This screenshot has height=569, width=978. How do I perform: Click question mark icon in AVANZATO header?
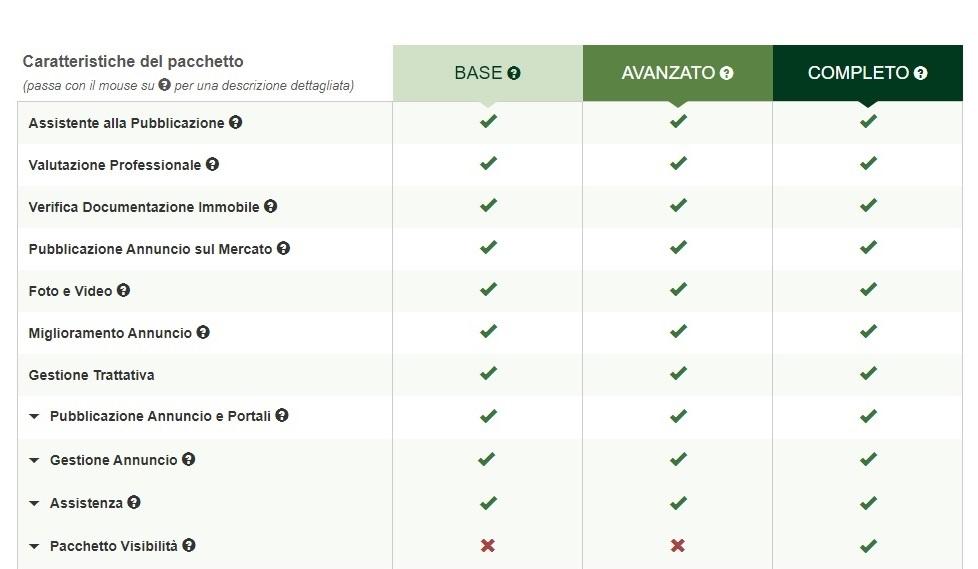pos(726,73)
